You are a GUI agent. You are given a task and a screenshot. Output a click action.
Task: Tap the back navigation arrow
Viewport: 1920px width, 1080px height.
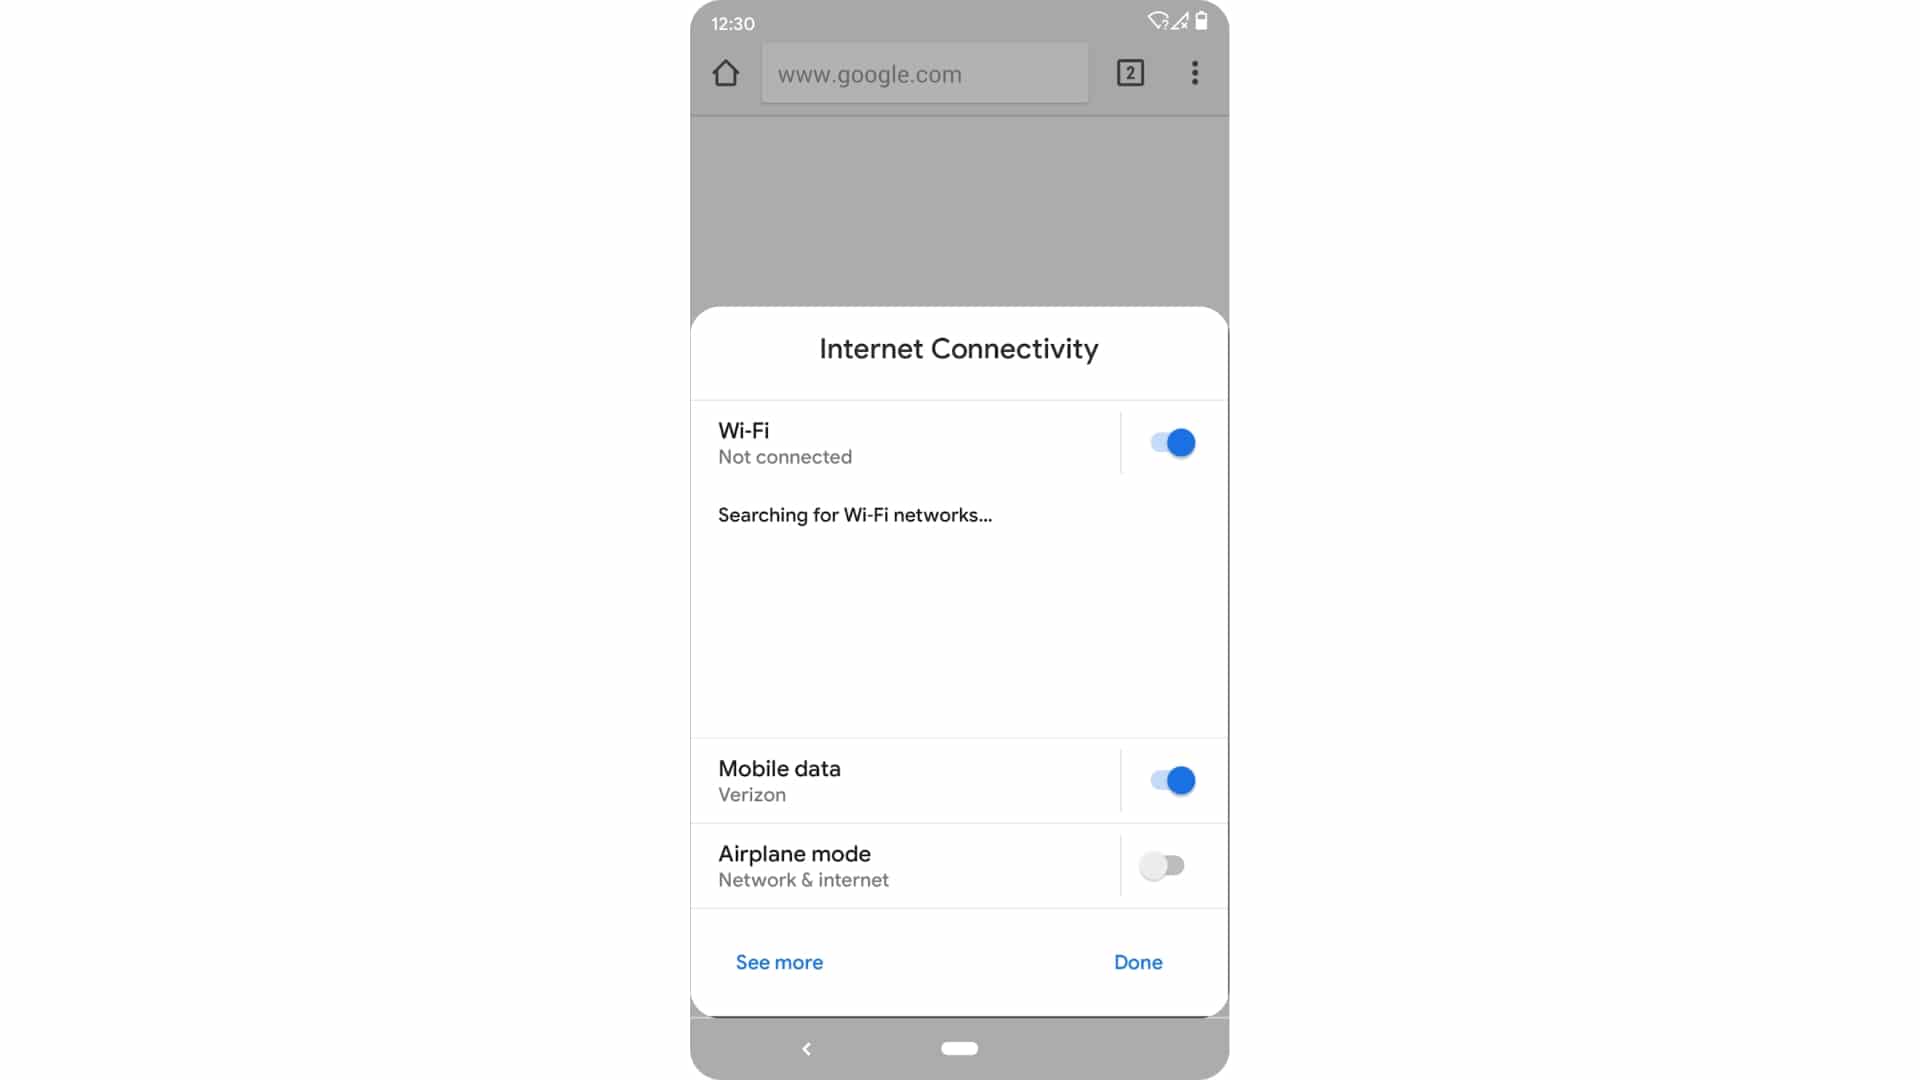tap(807, 1048)
